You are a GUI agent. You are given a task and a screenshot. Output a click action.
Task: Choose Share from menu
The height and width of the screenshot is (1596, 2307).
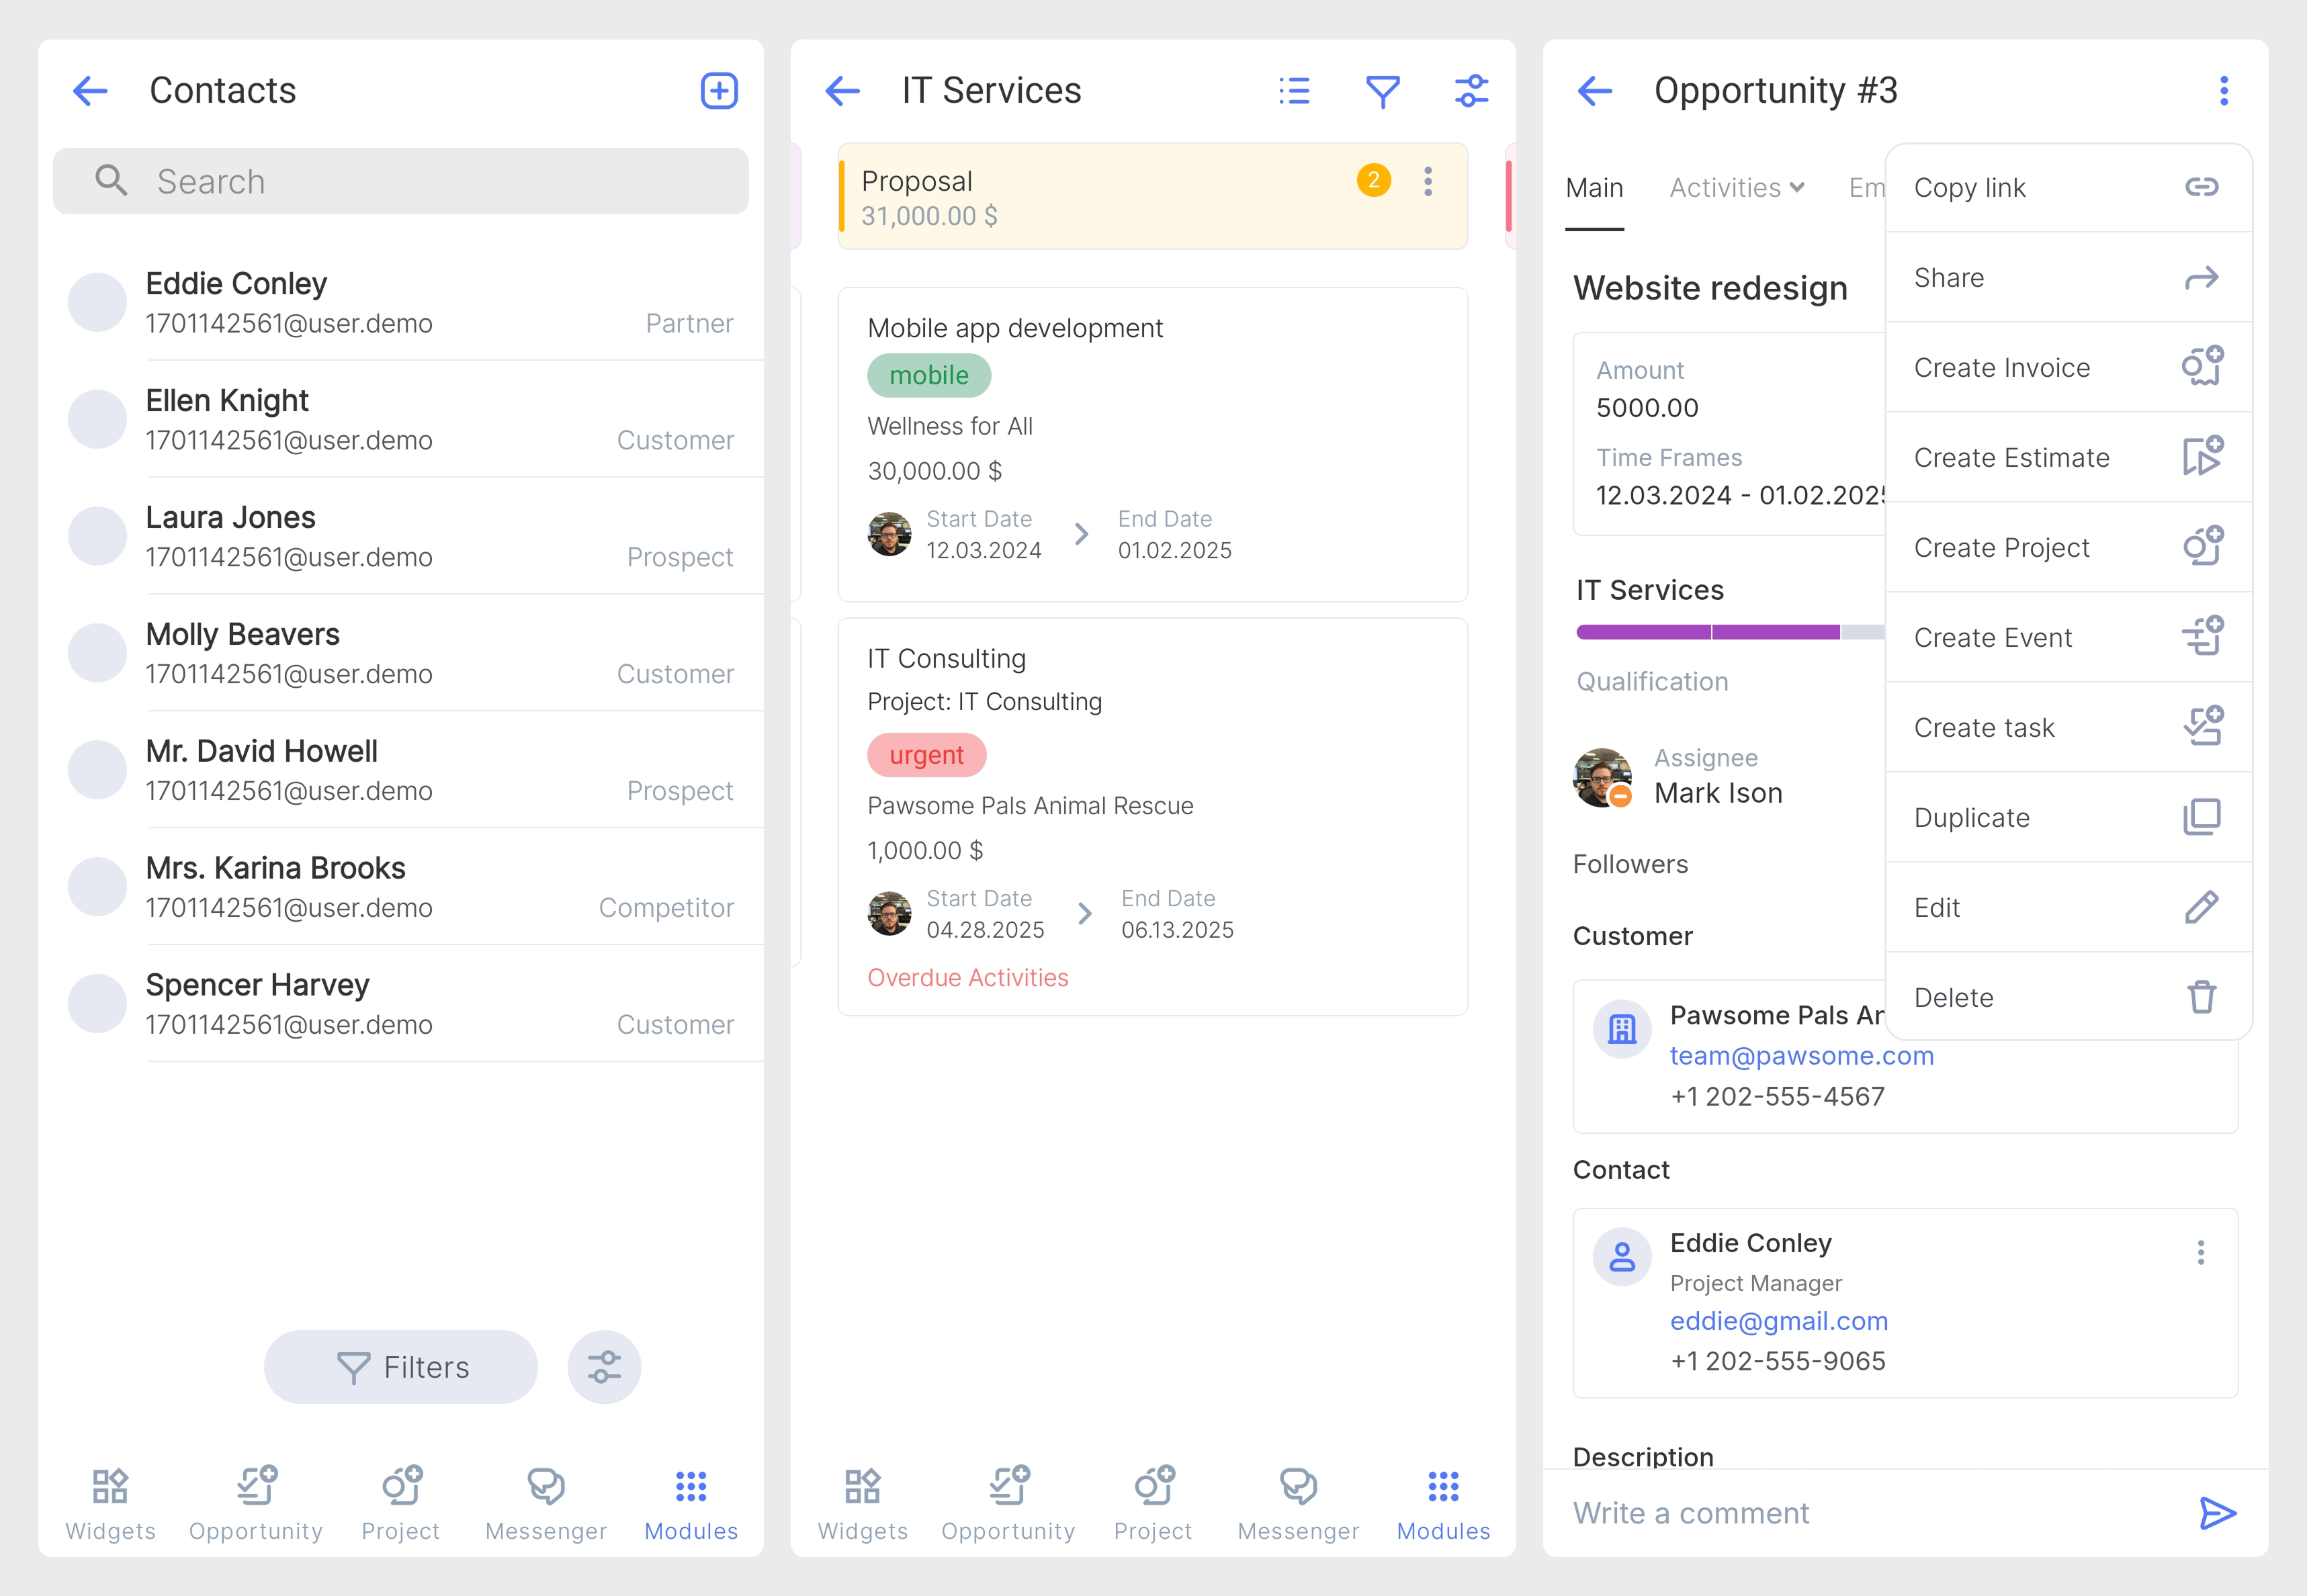(2068, 278)
